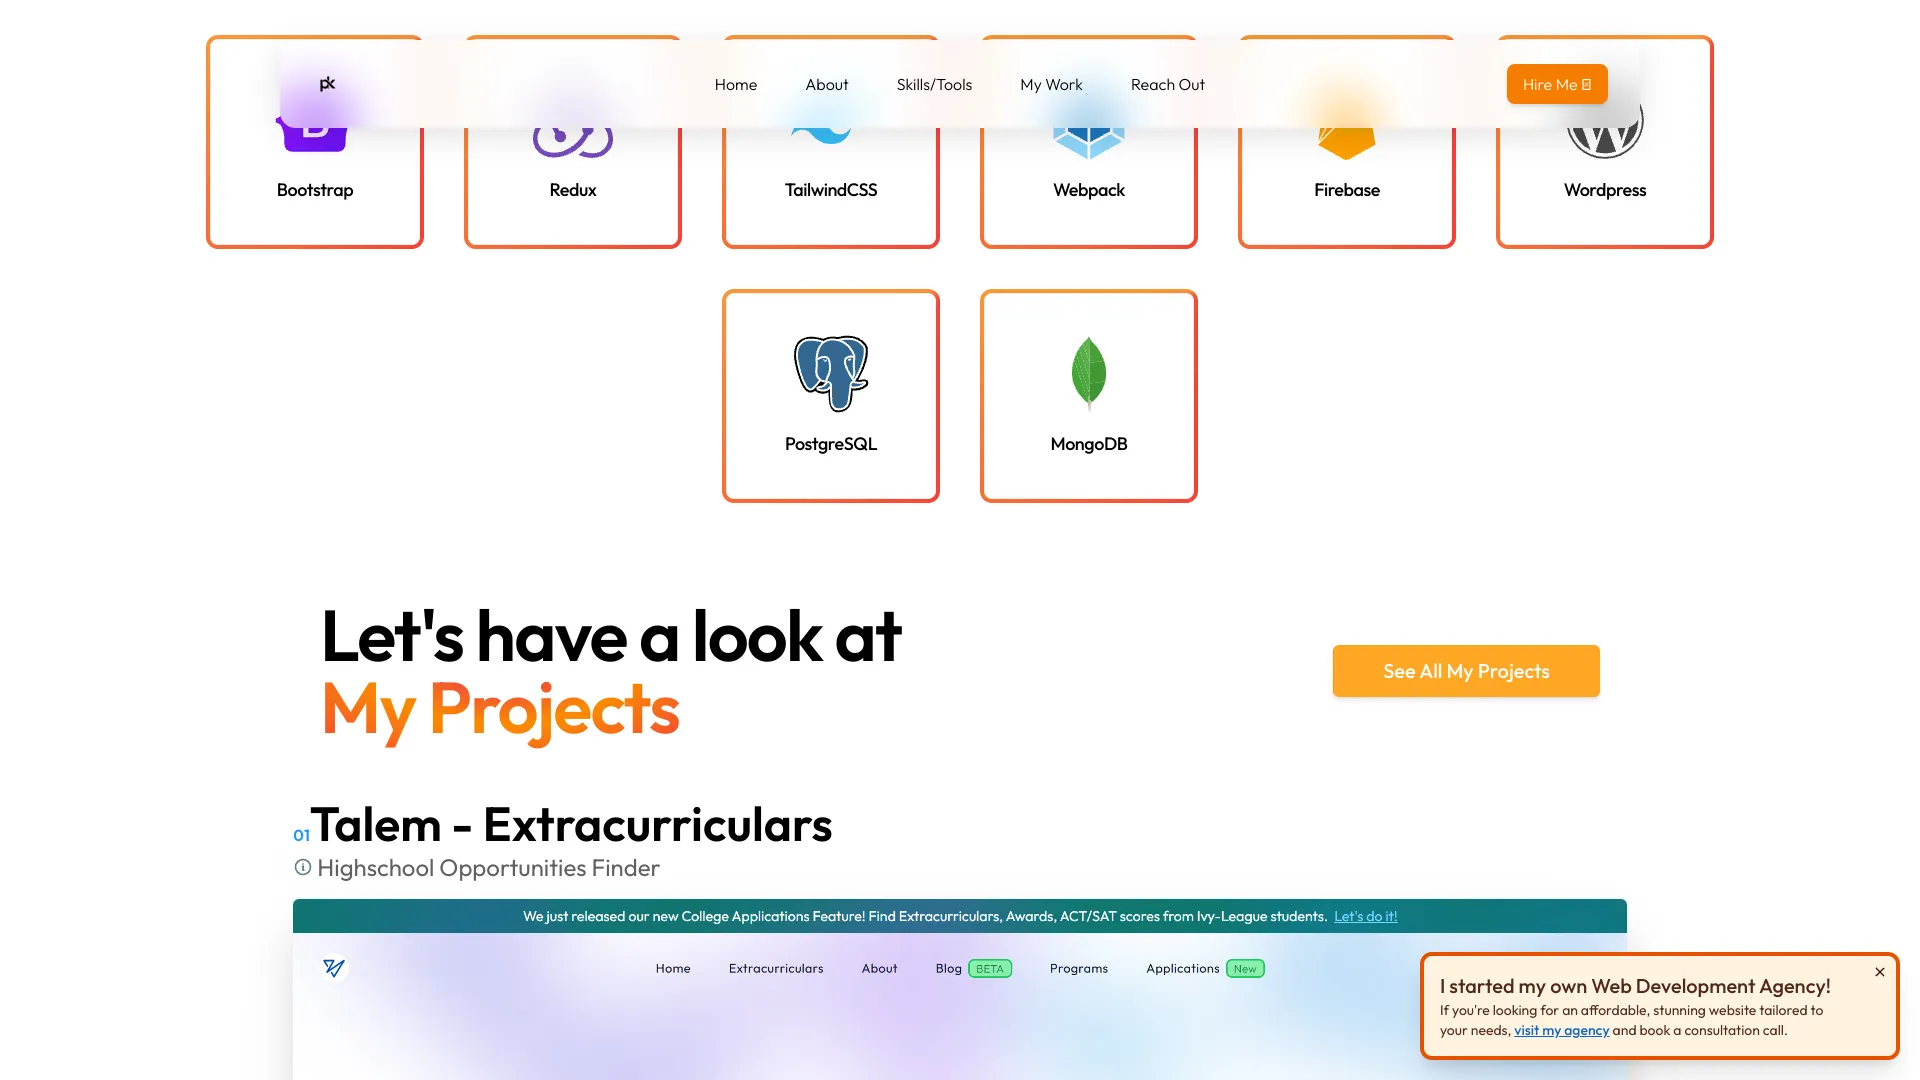The image size is (1920, 1080).
Task: Expand the My Work navigation dropdown
Action: pyautogui.click(x=1051, y=84)
